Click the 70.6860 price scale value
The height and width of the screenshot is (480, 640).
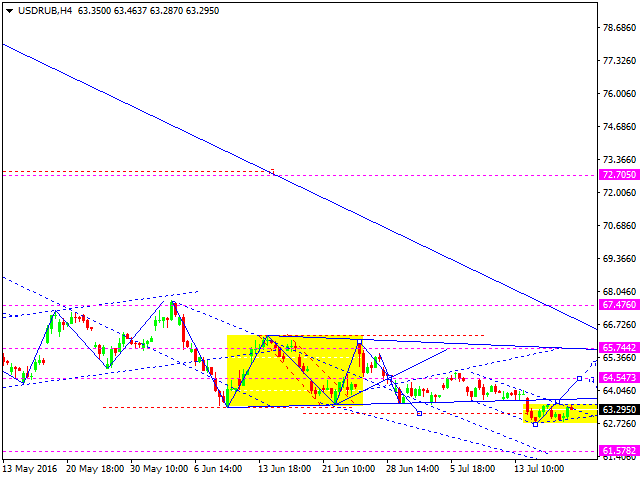coord(620,226)
